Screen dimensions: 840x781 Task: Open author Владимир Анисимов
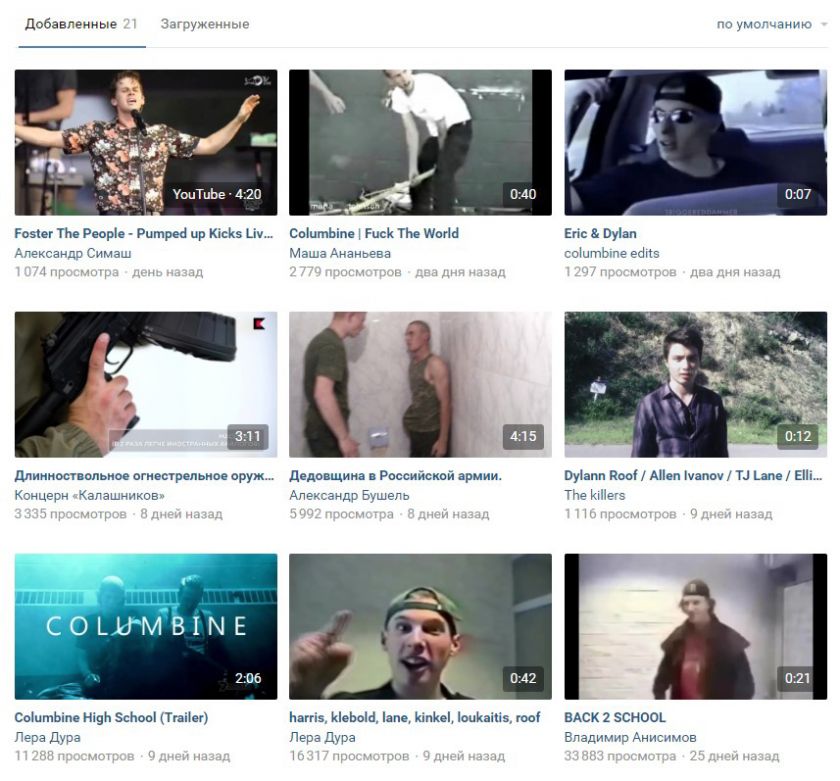[x=631, y=738]
